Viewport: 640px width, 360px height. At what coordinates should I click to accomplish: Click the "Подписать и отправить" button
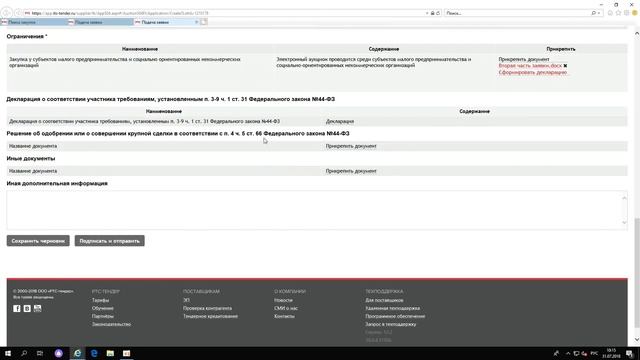(x=109, y=241)
